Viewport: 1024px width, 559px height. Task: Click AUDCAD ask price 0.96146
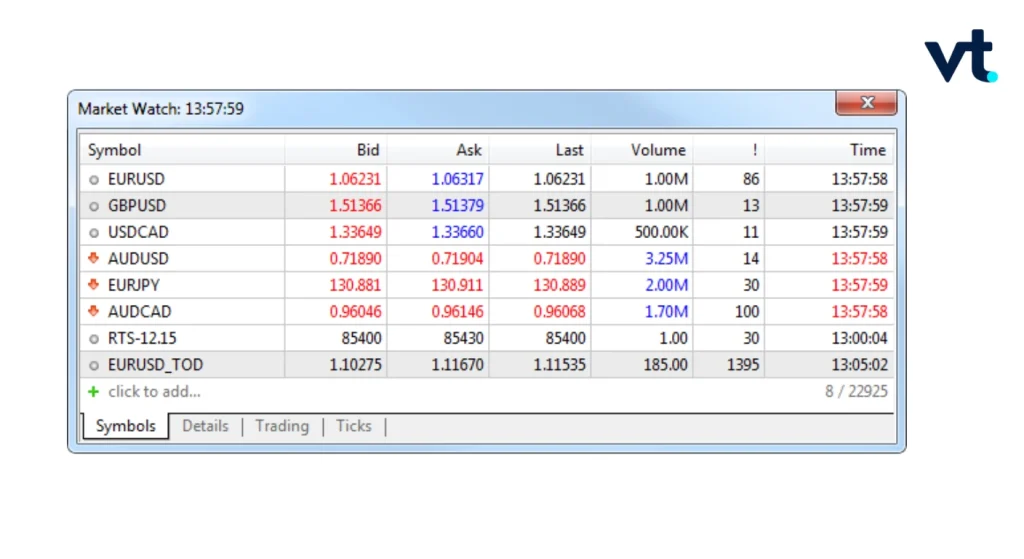click(457, 311)
